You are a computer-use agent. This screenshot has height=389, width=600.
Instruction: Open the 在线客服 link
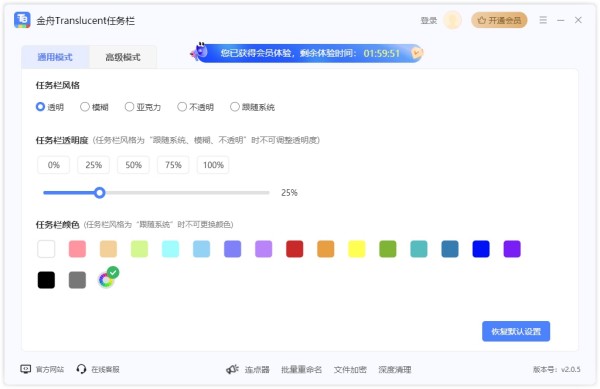105,369
